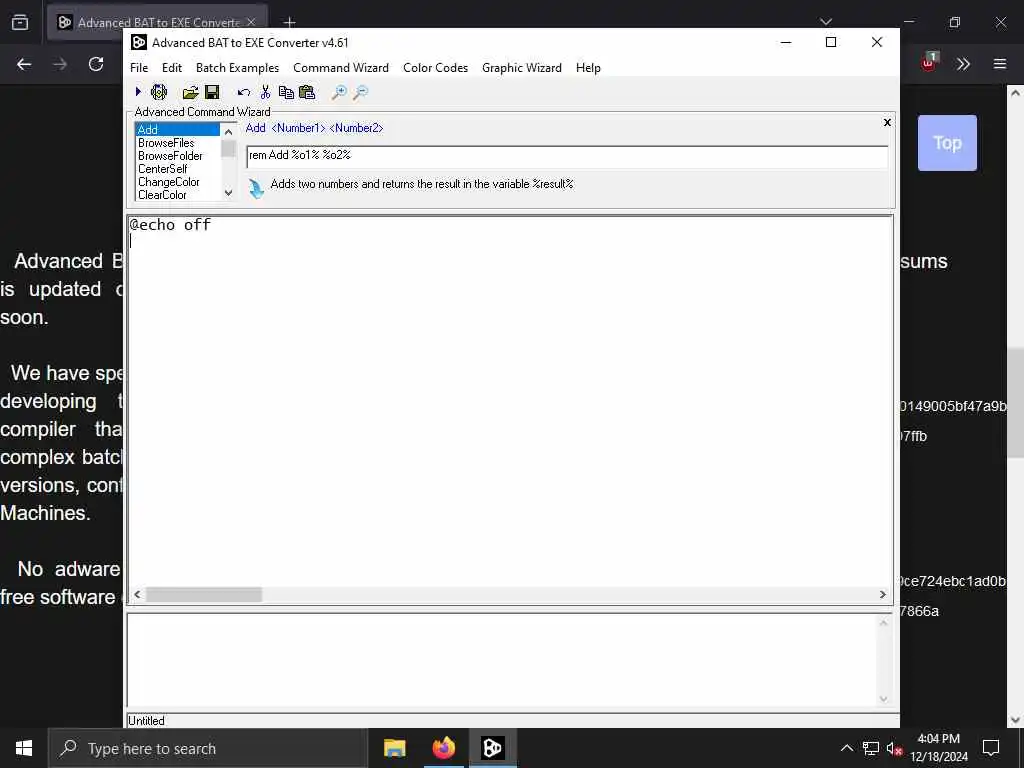Show hidden system tray icons
The width and height of the screenshot is (1024, 768).
click(846, 748)
